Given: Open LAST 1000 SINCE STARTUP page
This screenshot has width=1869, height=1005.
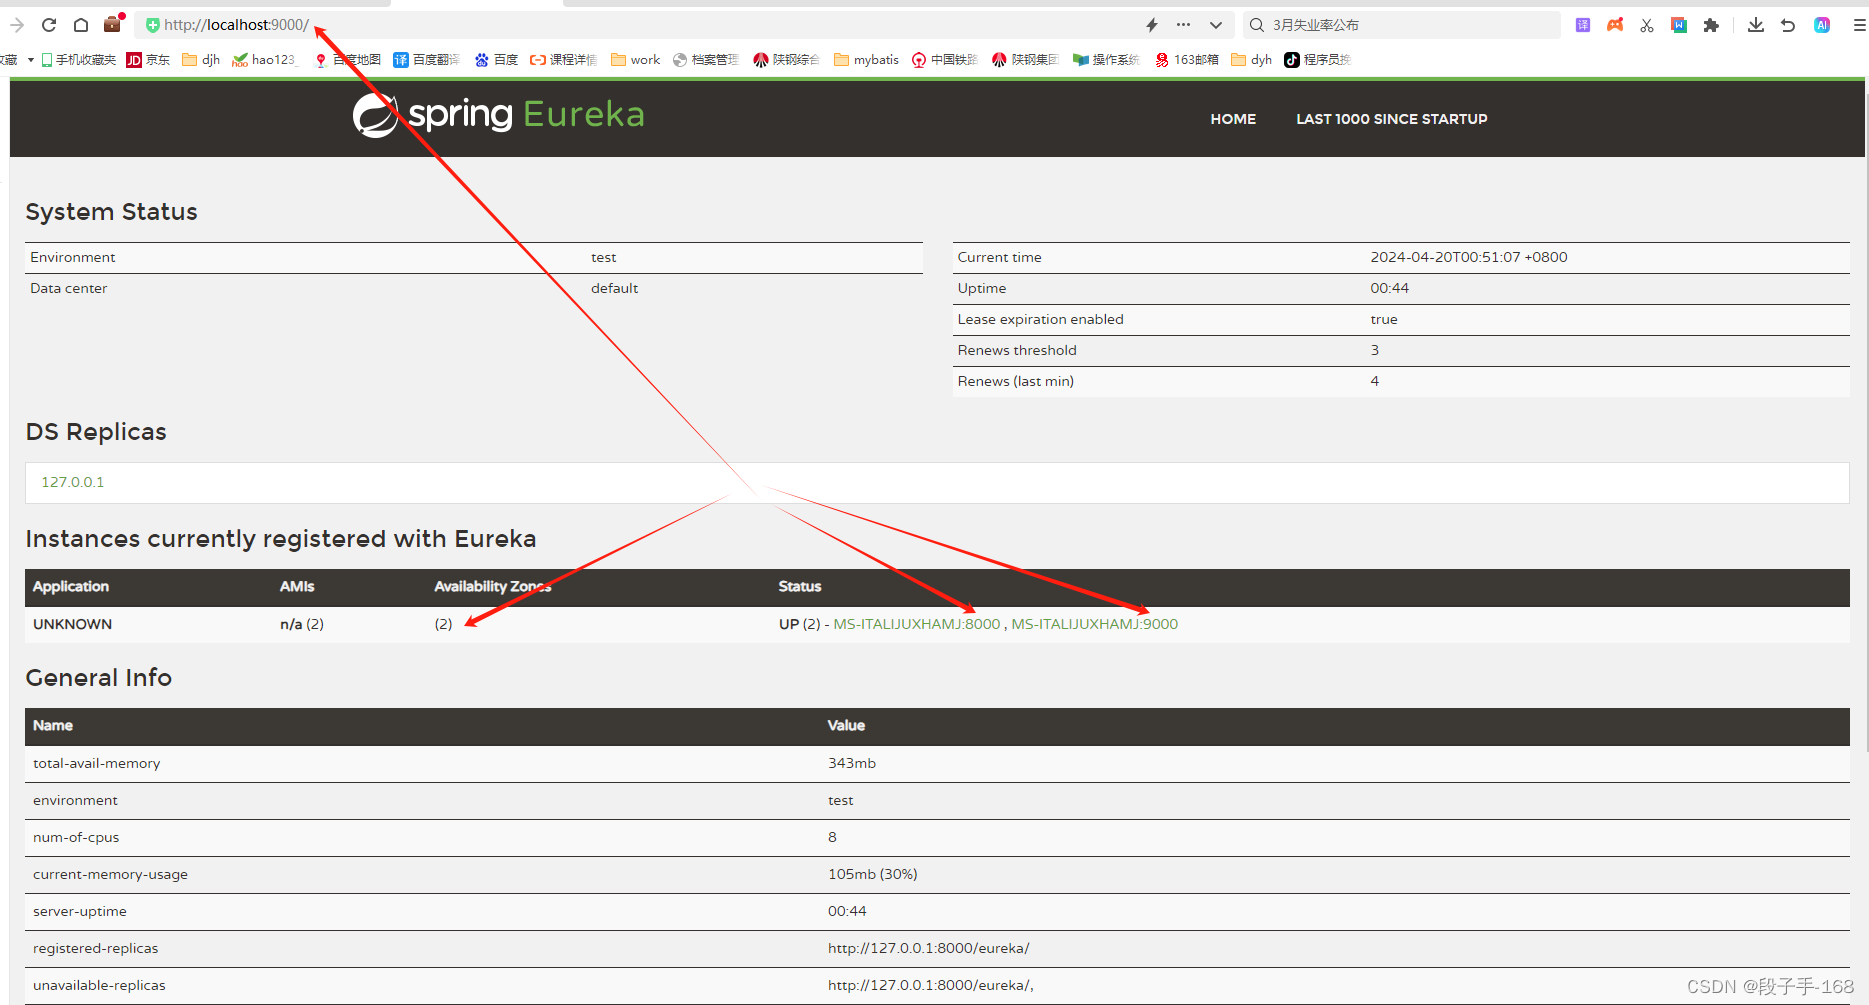Looking at the screenshot, I should [1392, 119].
